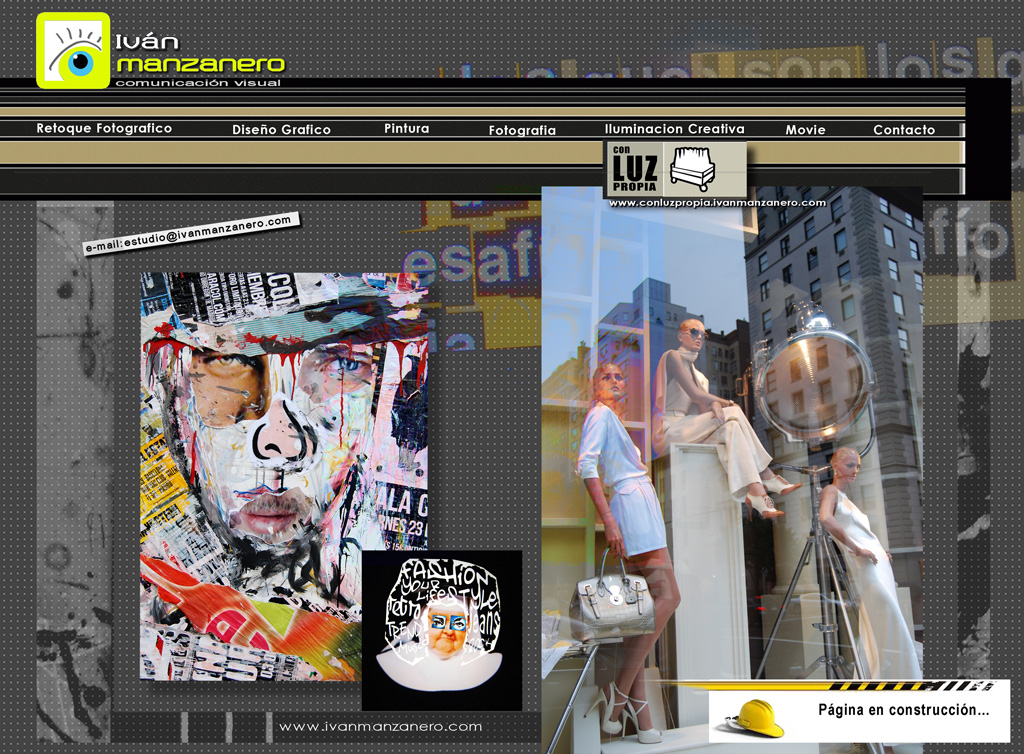Click the www.ivanmanzanero.com footer link
The image size is (1024, 754).
point(381,727)
